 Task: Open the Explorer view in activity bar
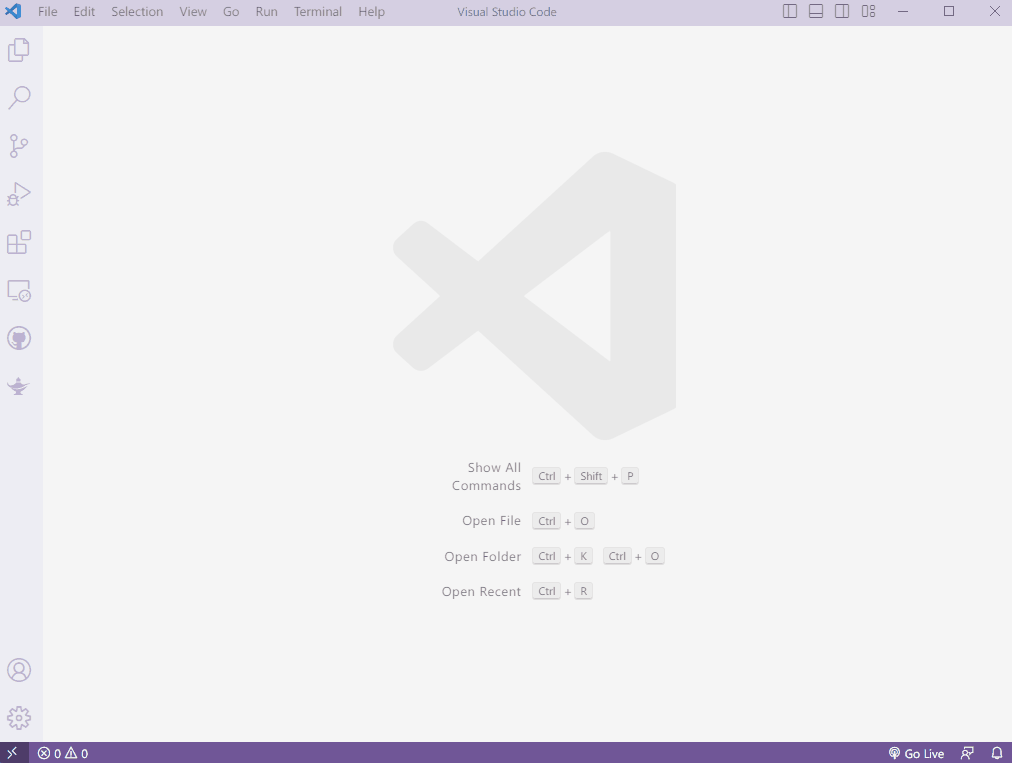(19, 50)
